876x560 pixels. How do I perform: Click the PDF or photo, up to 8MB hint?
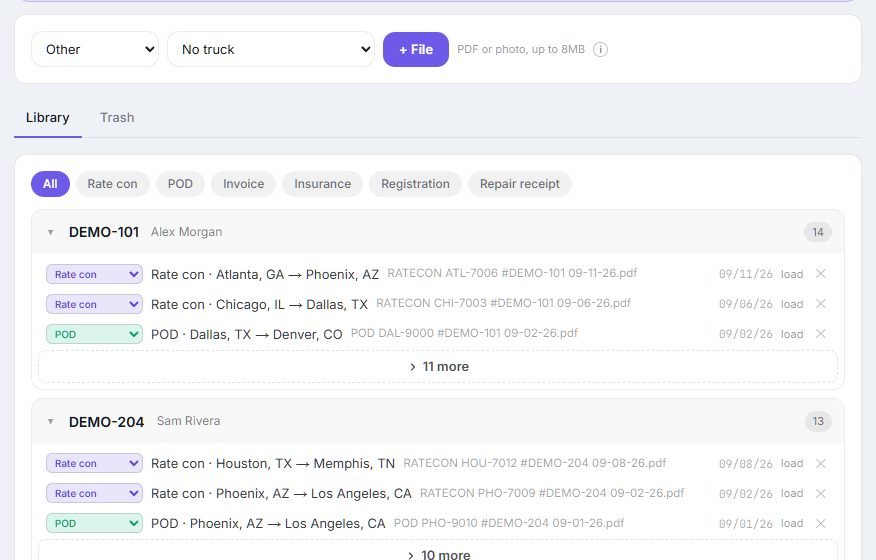coord(521,49)
